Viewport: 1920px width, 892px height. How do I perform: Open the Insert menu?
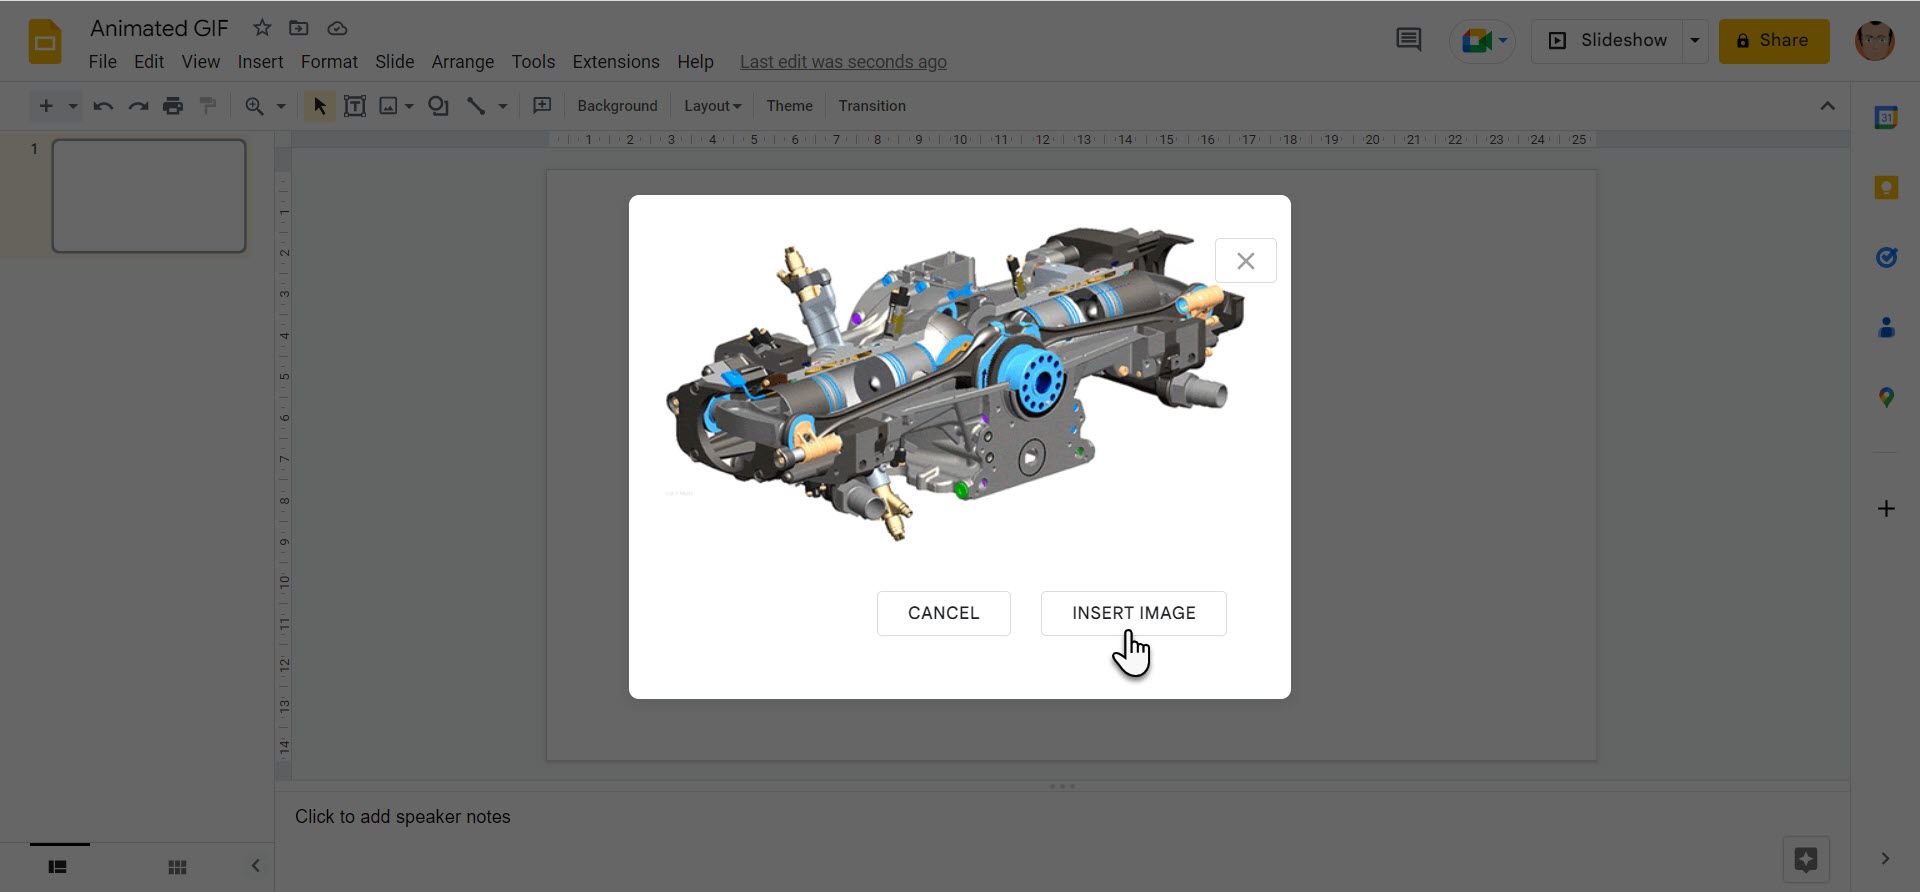[260, 62]
